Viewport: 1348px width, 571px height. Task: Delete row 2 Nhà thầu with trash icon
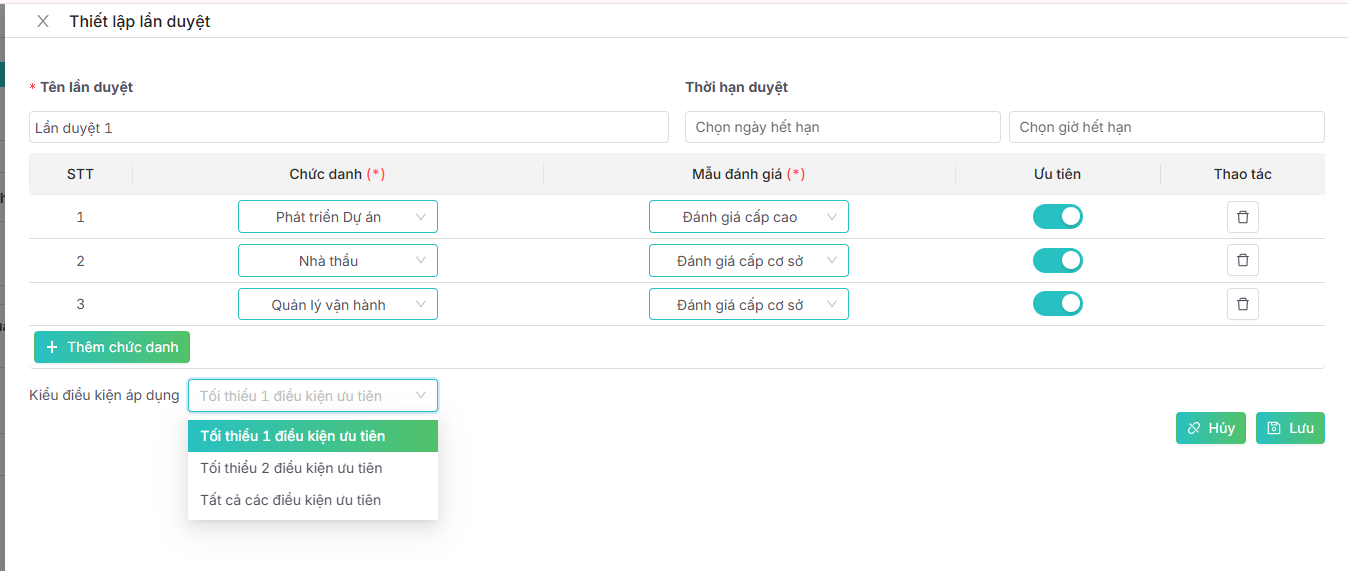(x=1242, y=260)
